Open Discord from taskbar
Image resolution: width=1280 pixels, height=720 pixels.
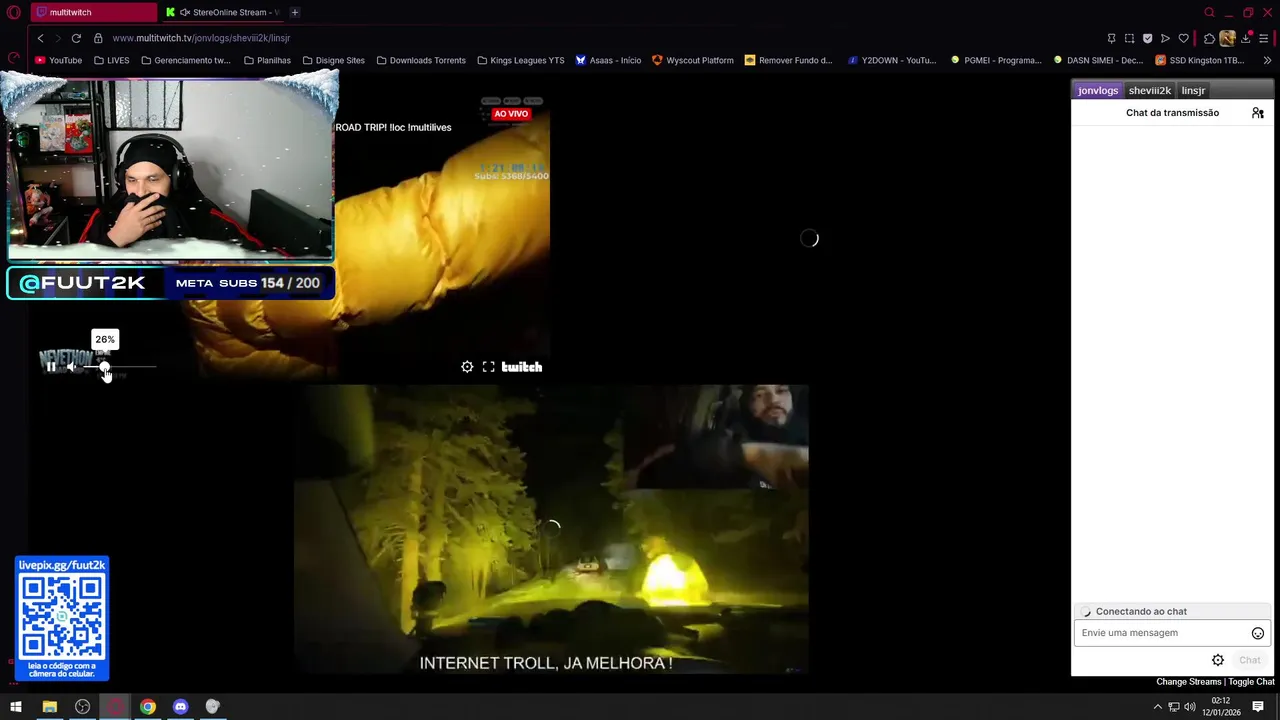pyautogui.click(x=180, y=707)
